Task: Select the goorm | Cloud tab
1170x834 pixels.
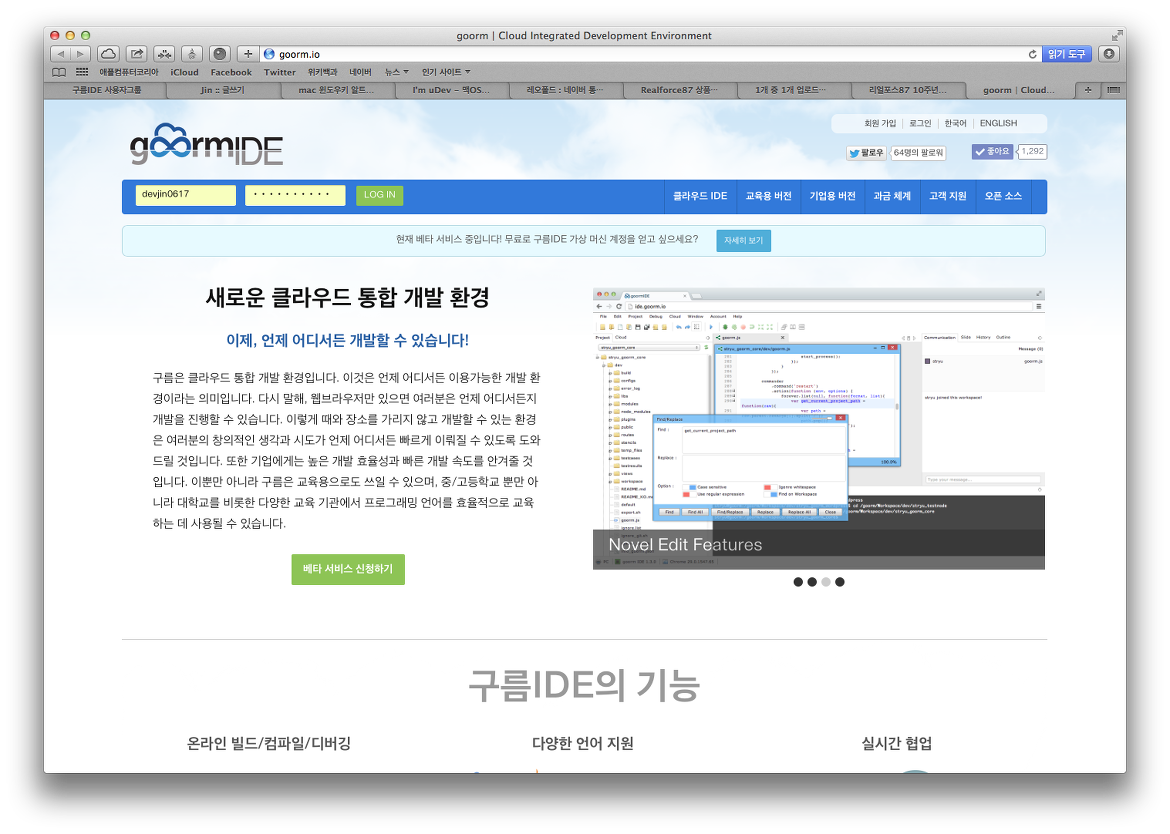Action: (1019, 90)
